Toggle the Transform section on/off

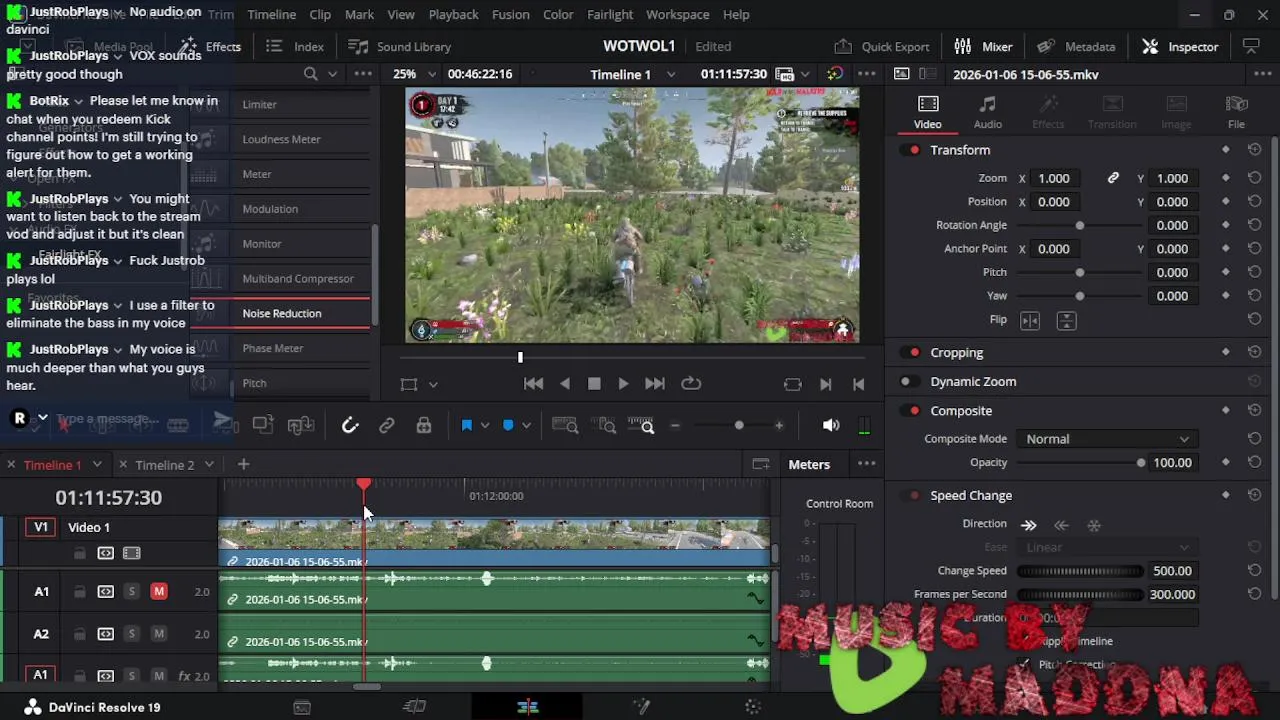[x=911, y=150]
